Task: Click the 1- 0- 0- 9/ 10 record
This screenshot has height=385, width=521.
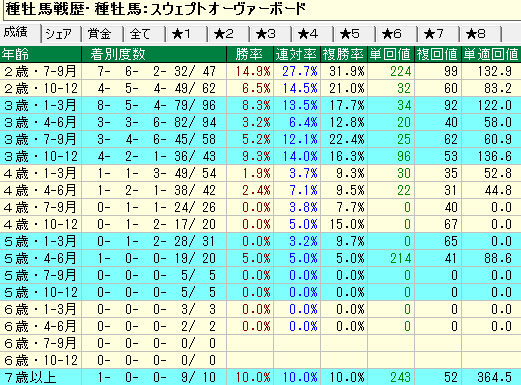Action: coord(157,377)
